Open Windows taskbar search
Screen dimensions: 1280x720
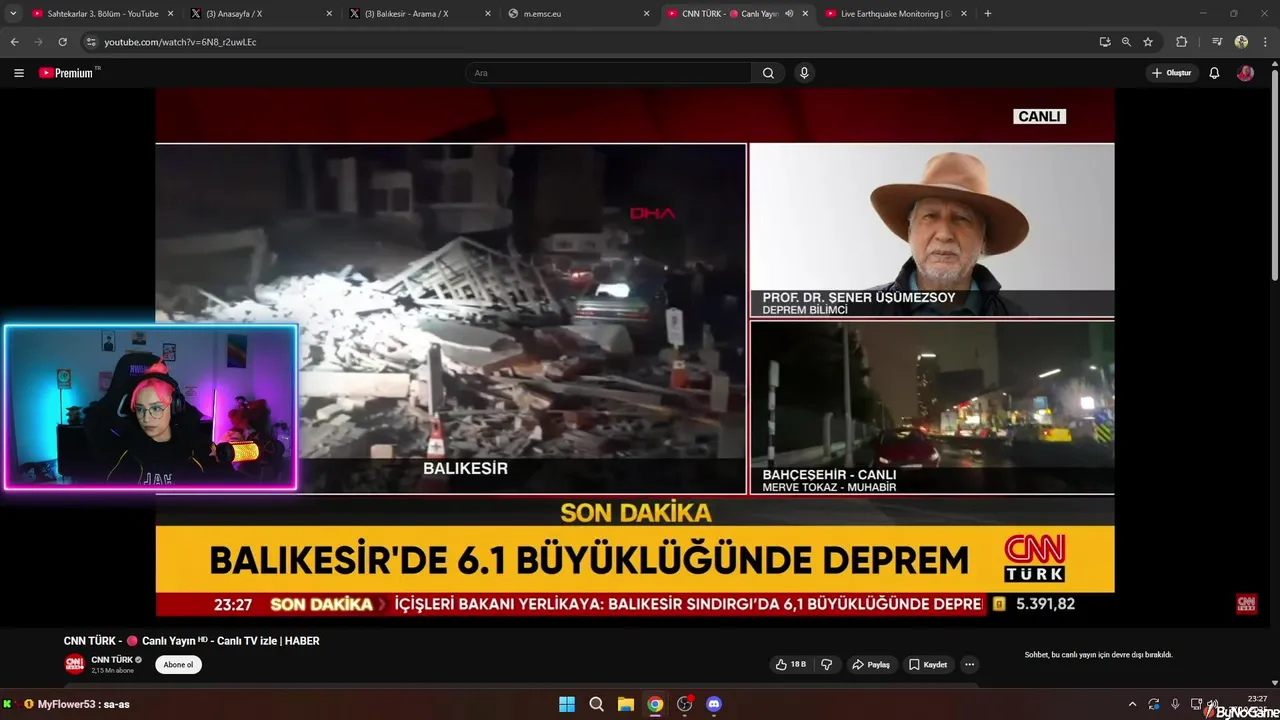pos(596,704)
